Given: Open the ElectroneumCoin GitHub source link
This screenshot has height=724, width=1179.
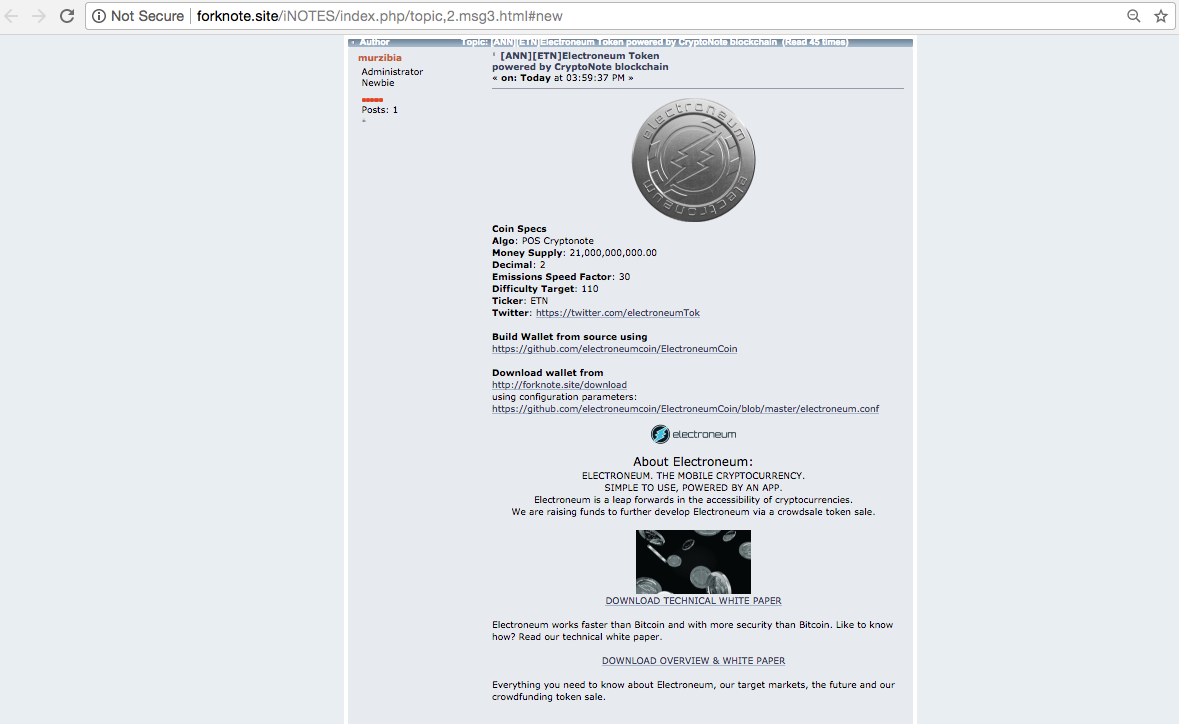Looking at the screenshot, I should click(x=614, y=349).
